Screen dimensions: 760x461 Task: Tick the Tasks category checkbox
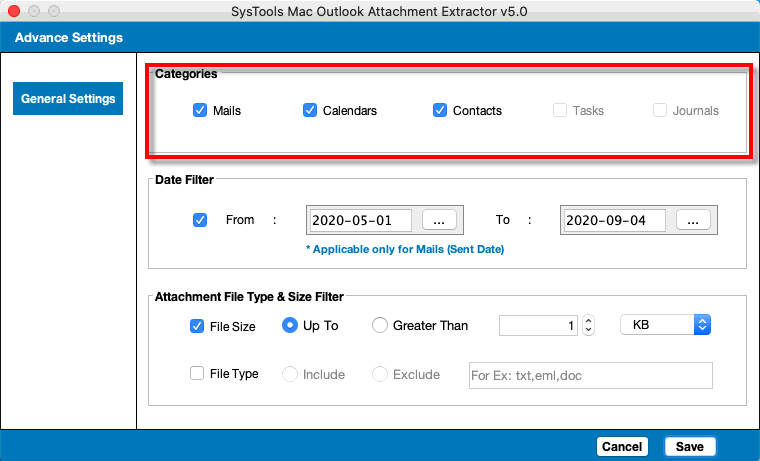[x=560, y=111]
